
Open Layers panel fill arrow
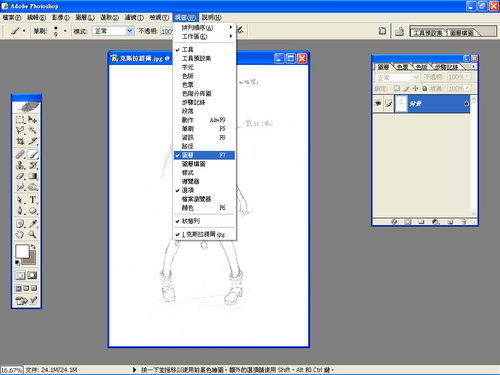(468, 88)
